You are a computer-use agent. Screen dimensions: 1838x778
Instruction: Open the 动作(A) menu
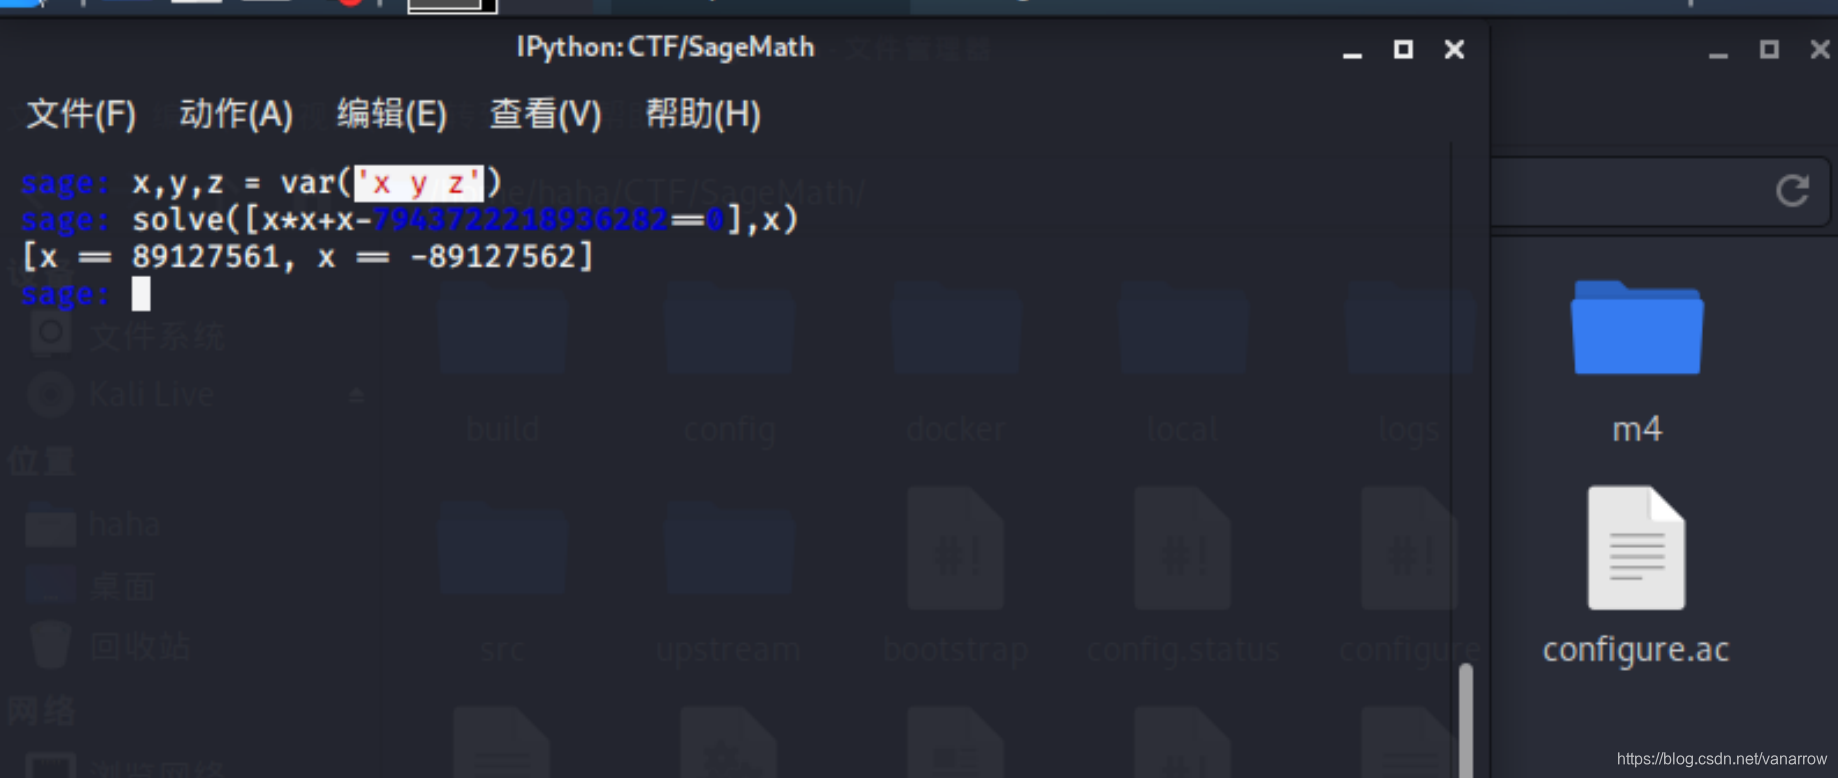point(236,114)
